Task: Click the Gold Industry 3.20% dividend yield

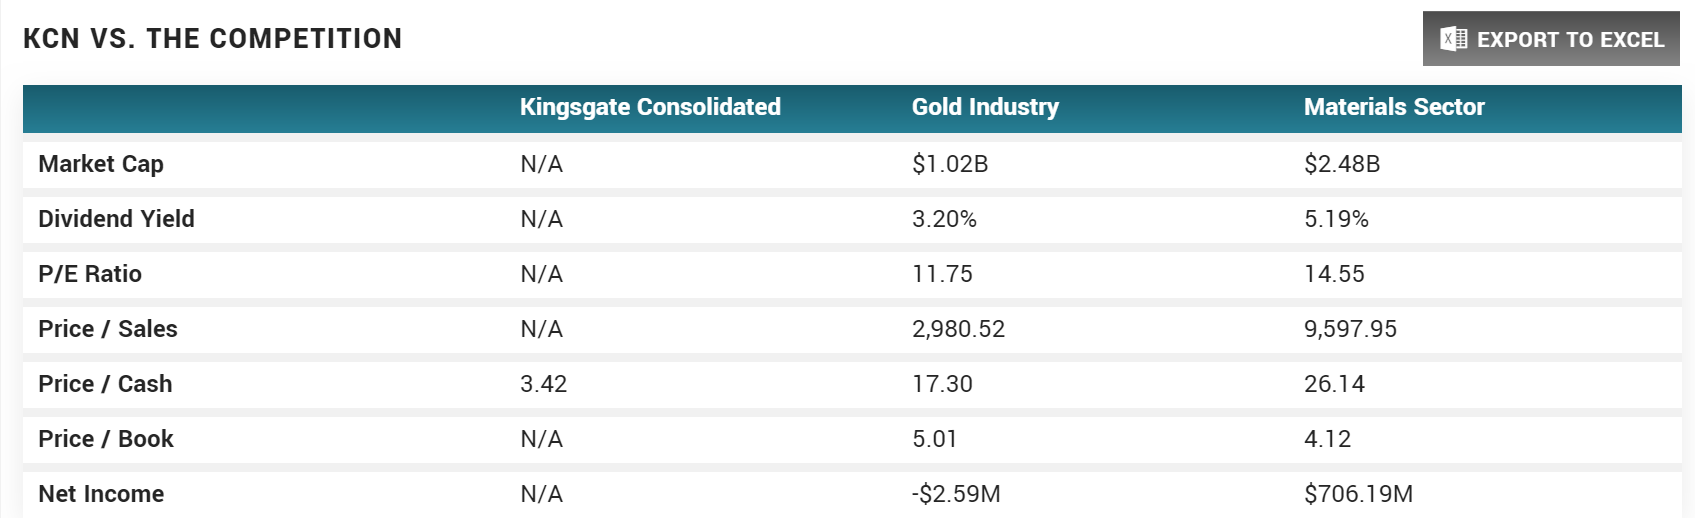Action: pos(944,219)
